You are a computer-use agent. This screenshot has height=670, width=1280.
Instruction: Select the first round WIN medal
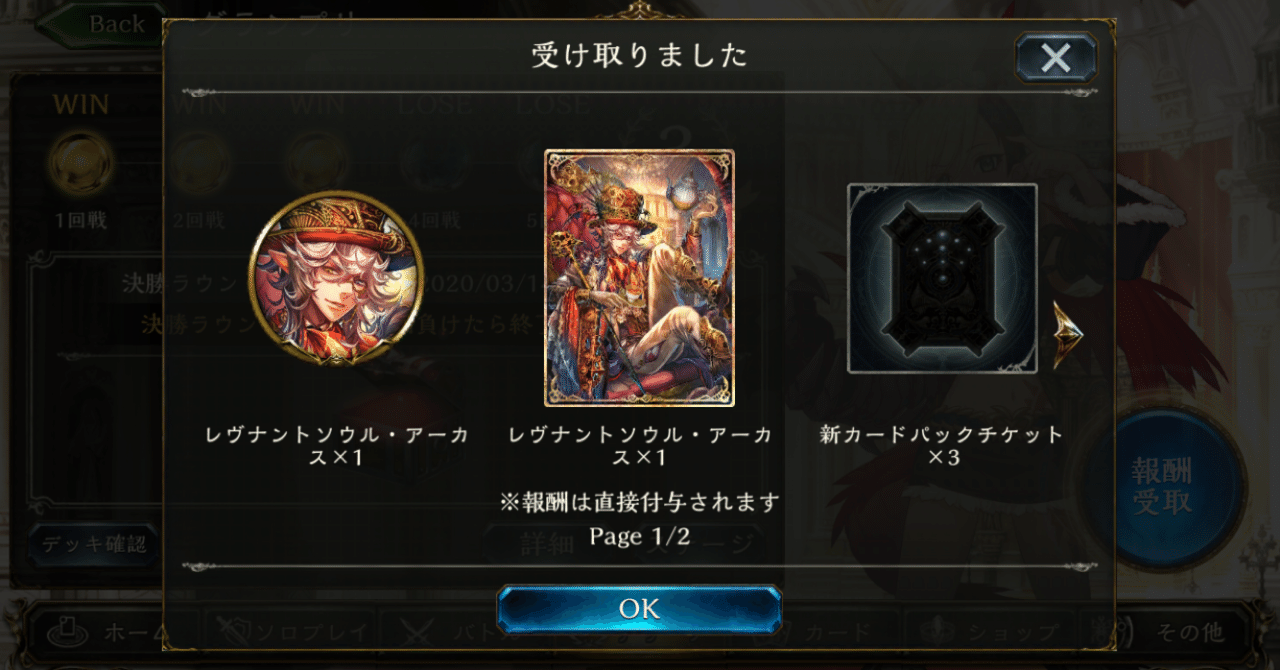(81, 162)
